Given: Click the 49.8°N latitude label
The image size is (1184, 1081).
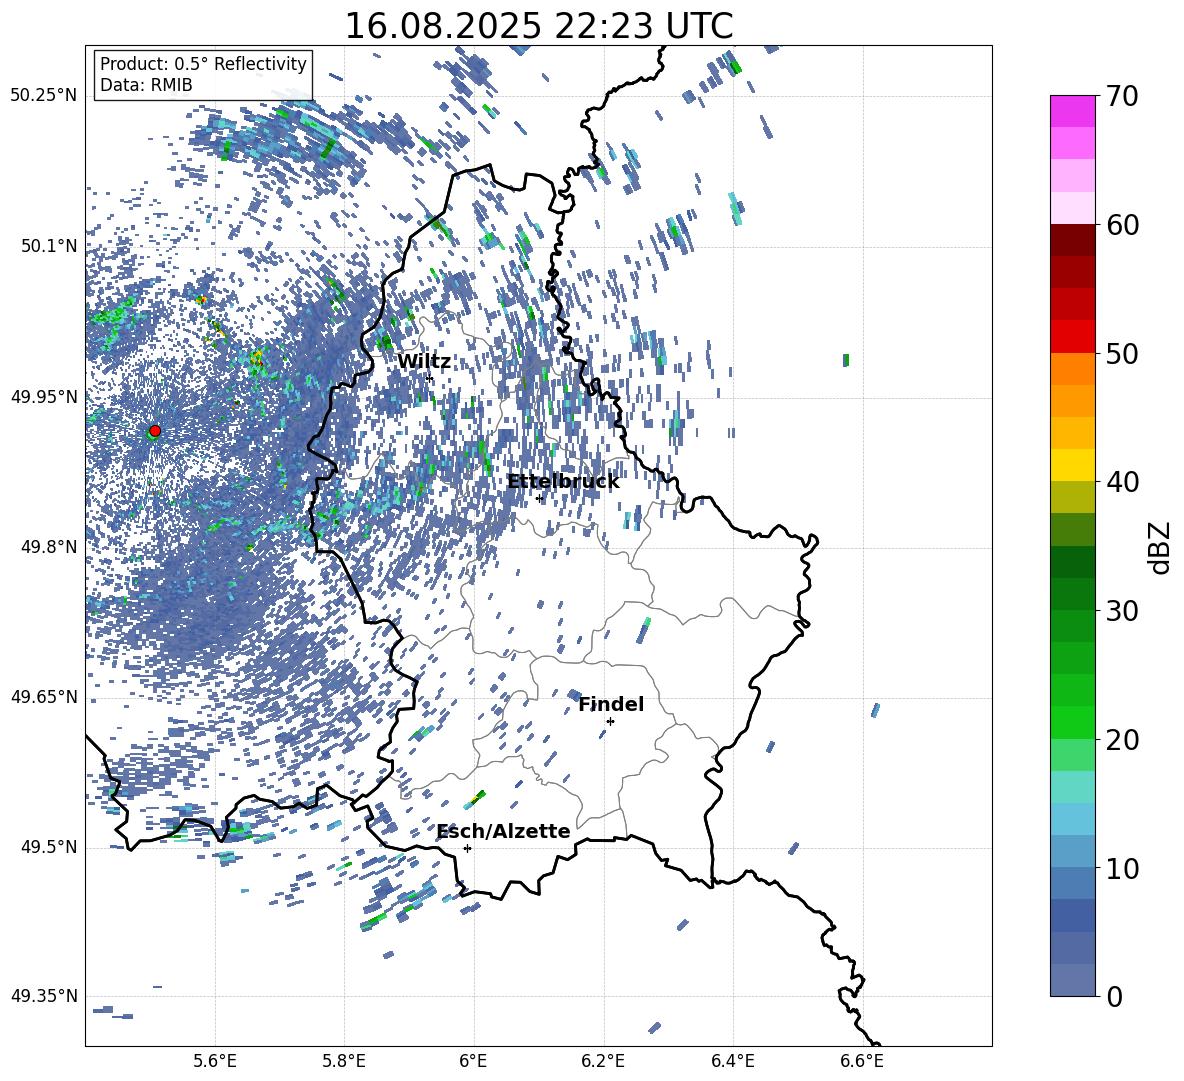Looking at the screenshot, I should coord(48,547).
